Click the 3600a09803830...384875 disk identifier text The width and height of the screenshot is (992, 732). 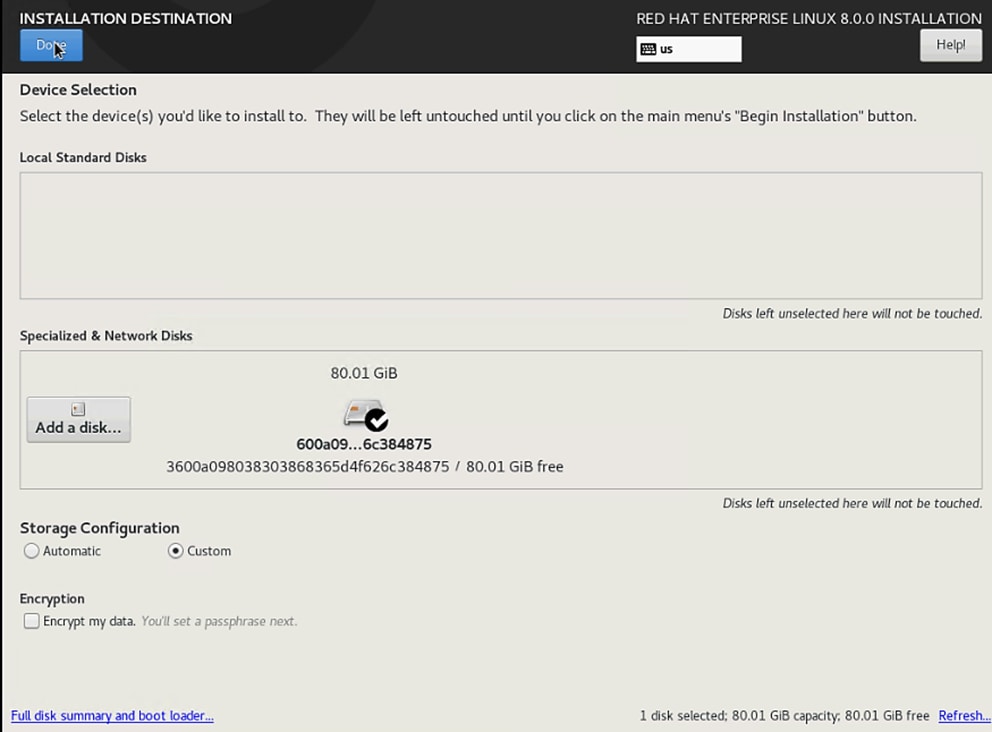coord(307,467)
